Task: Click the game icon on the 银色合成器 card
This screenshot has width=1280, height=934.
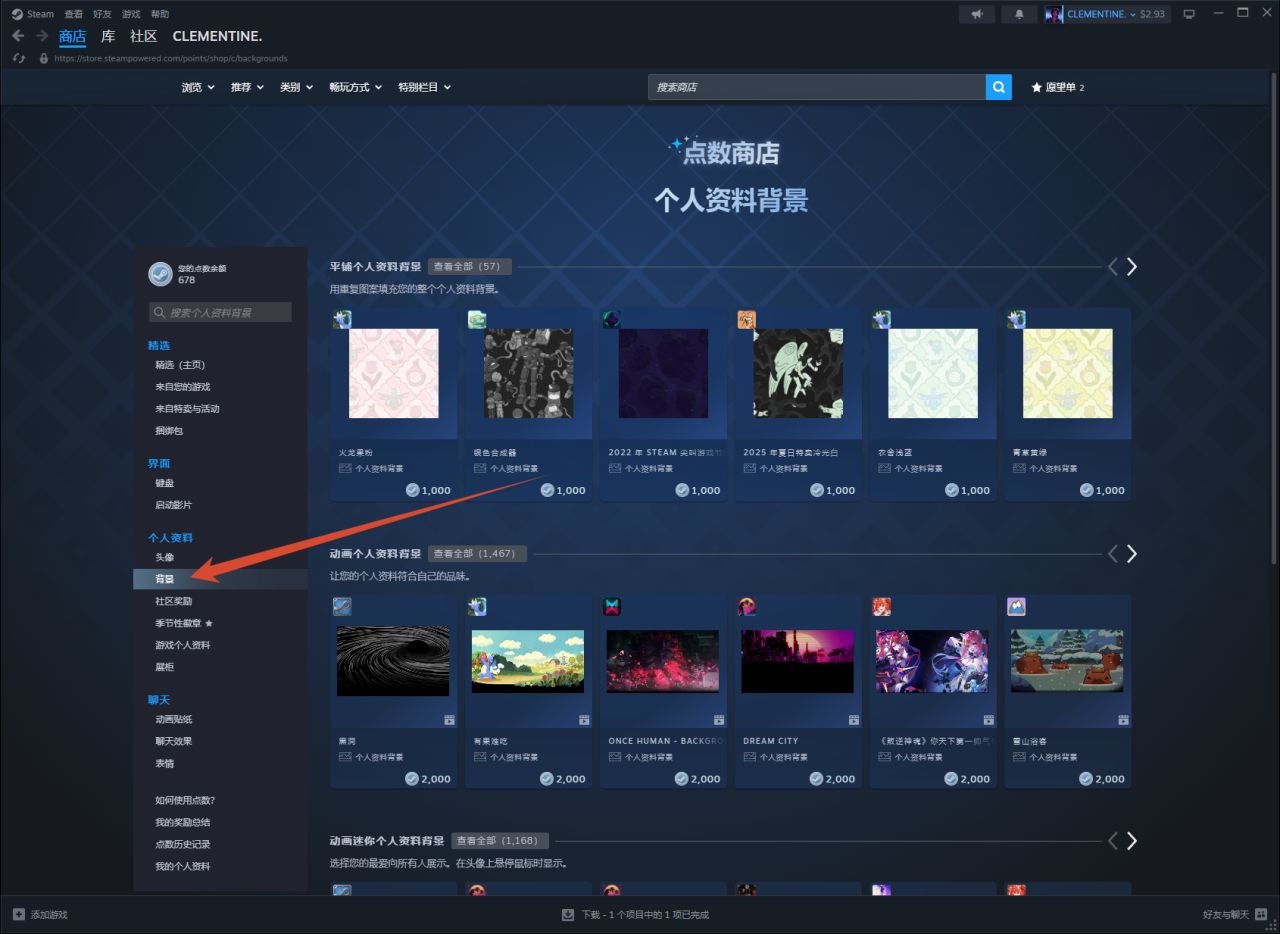Action: pyautogui.click(x=477, y=319)
